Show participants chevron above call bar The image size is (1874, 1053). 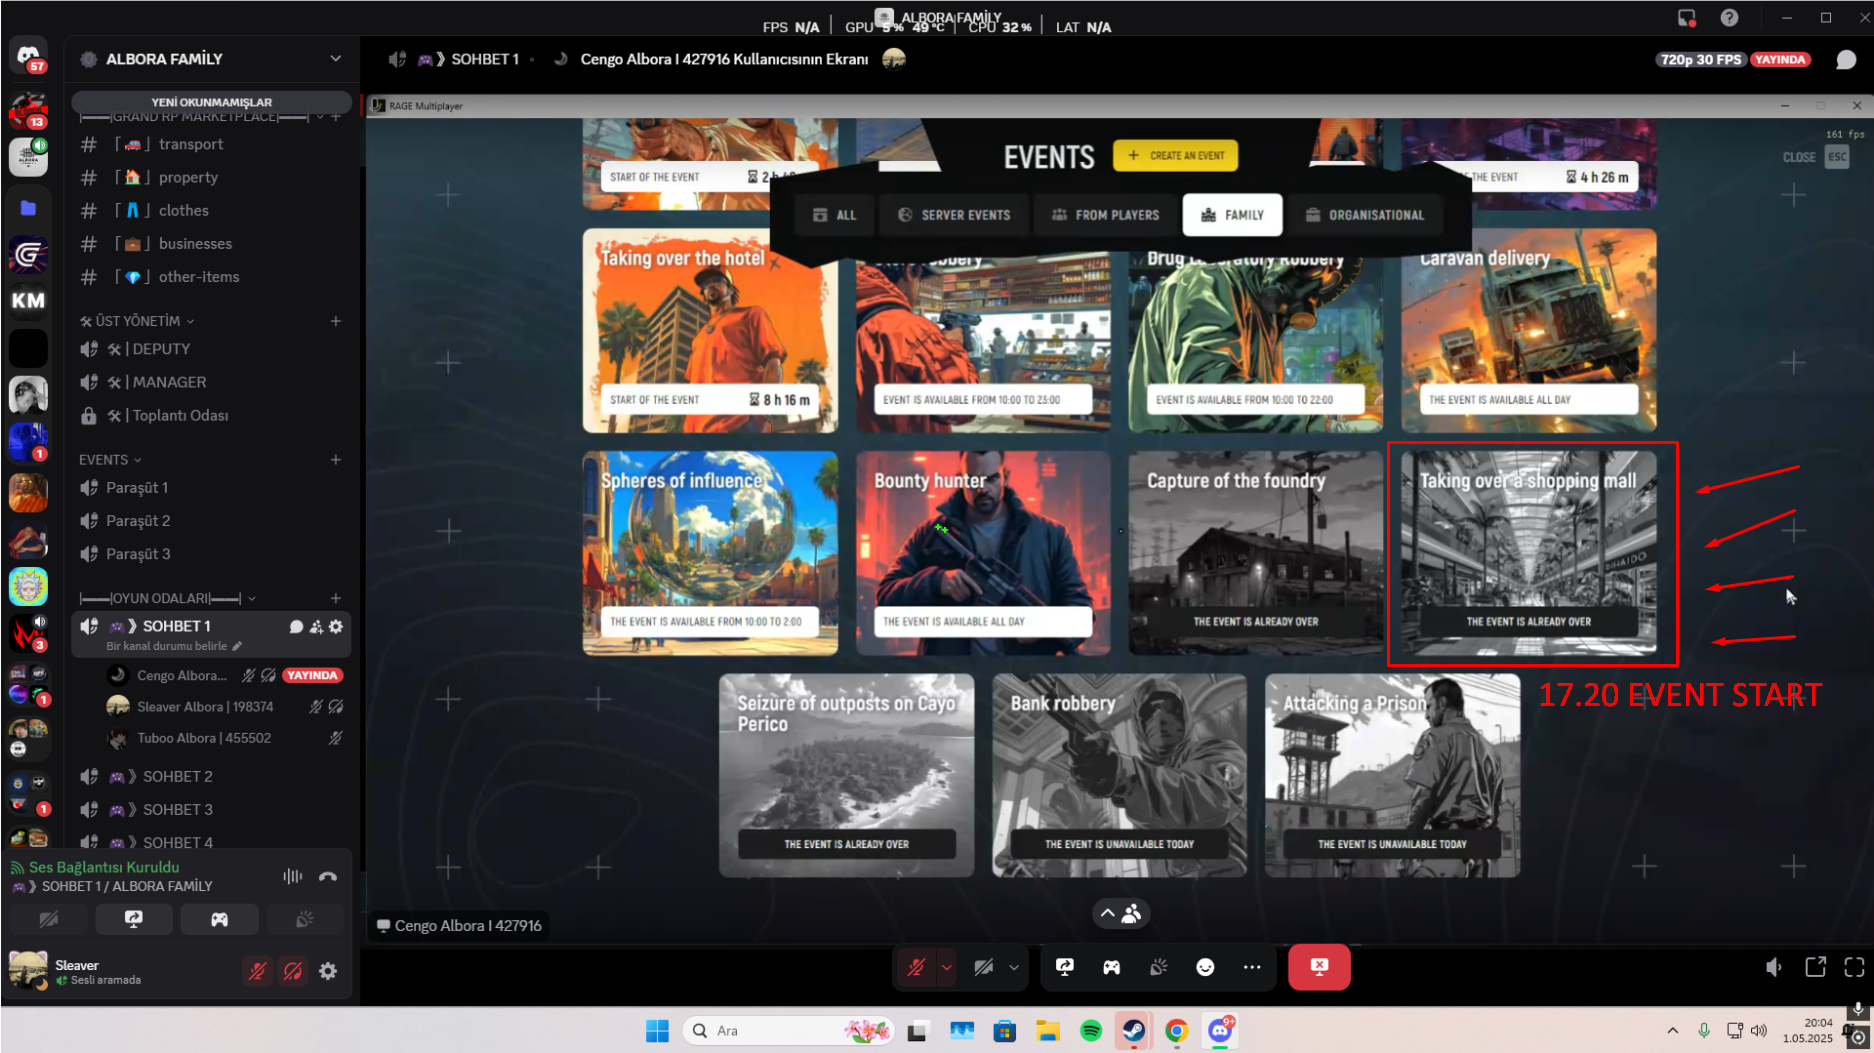point(1107,913)
